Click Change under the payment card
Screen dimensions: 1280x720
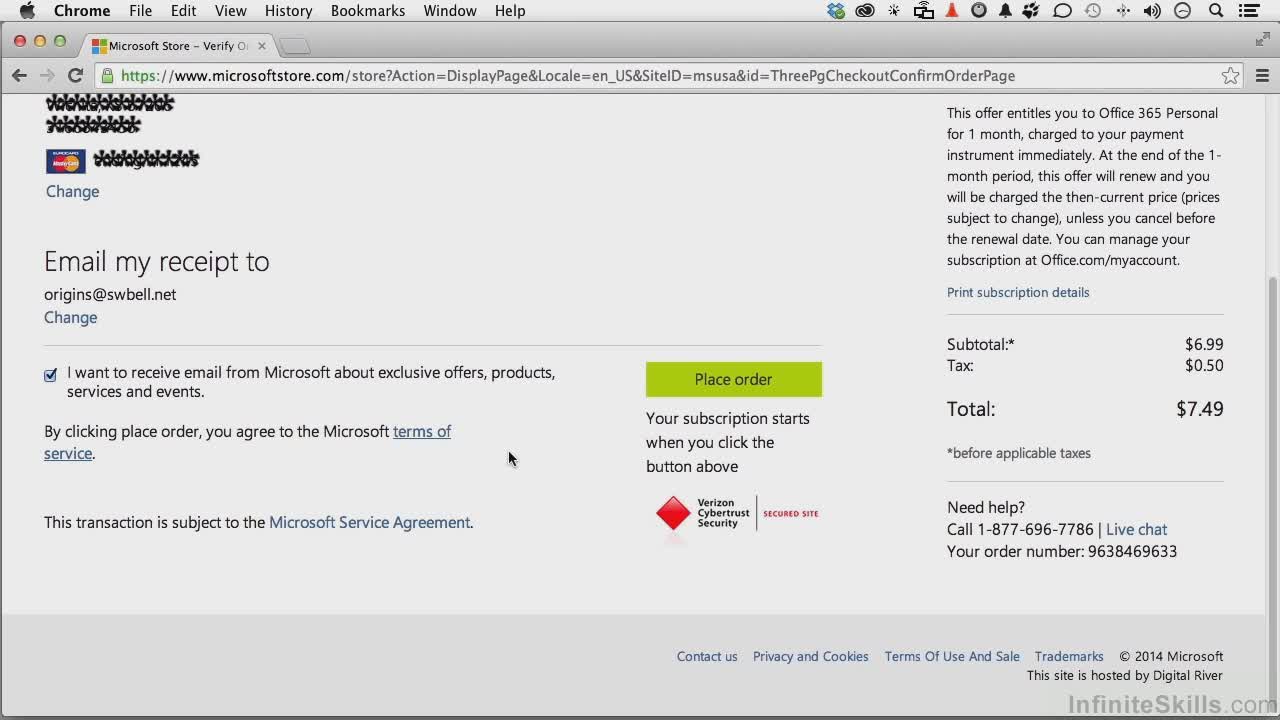coord(72,191)
